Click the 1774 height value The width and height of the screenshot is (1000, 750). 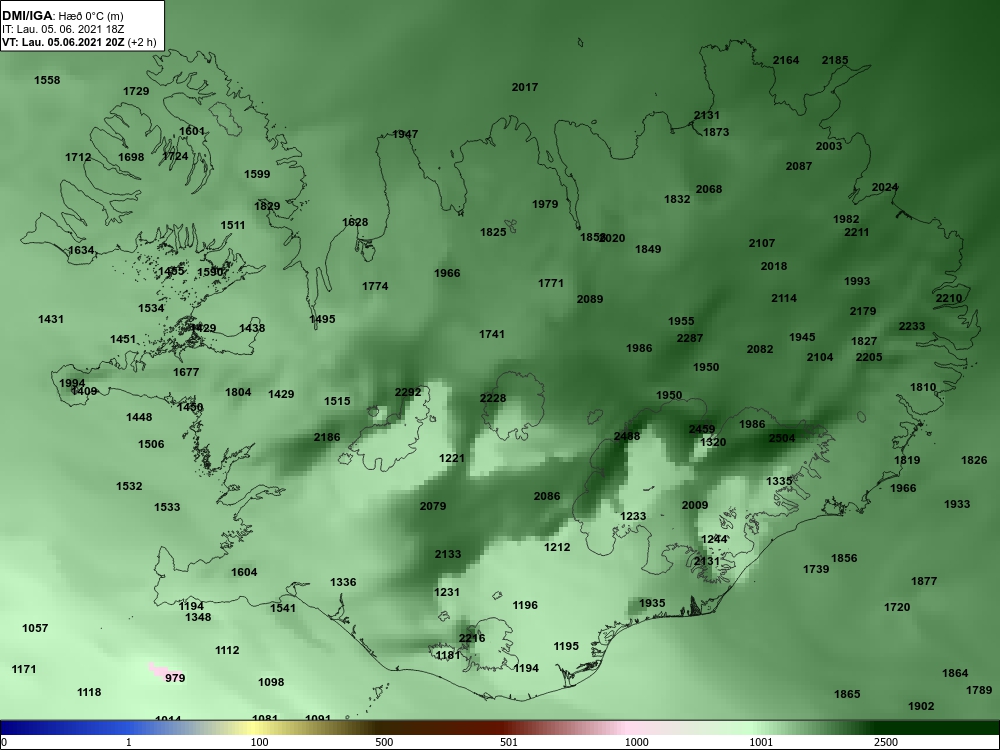tap(375, 286)
